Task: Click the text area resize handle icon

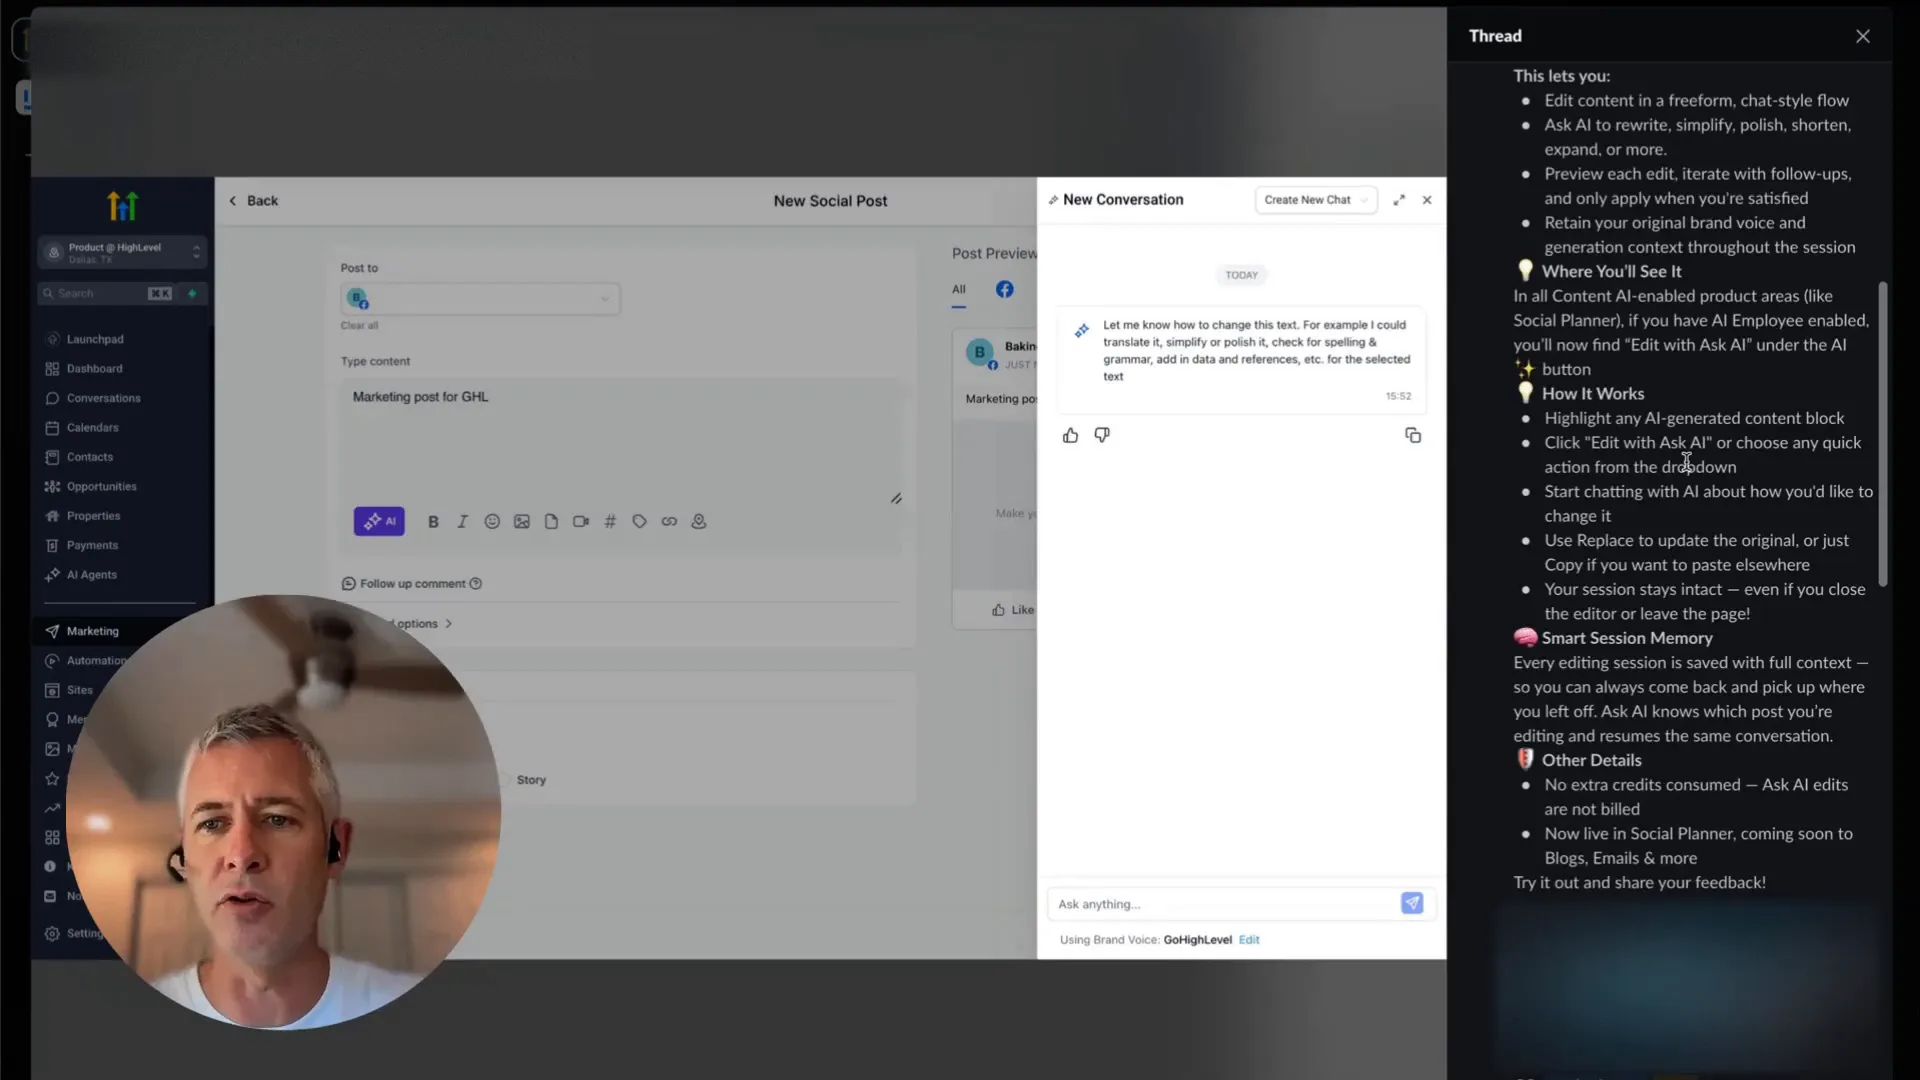Action: [x=896, y=498]
